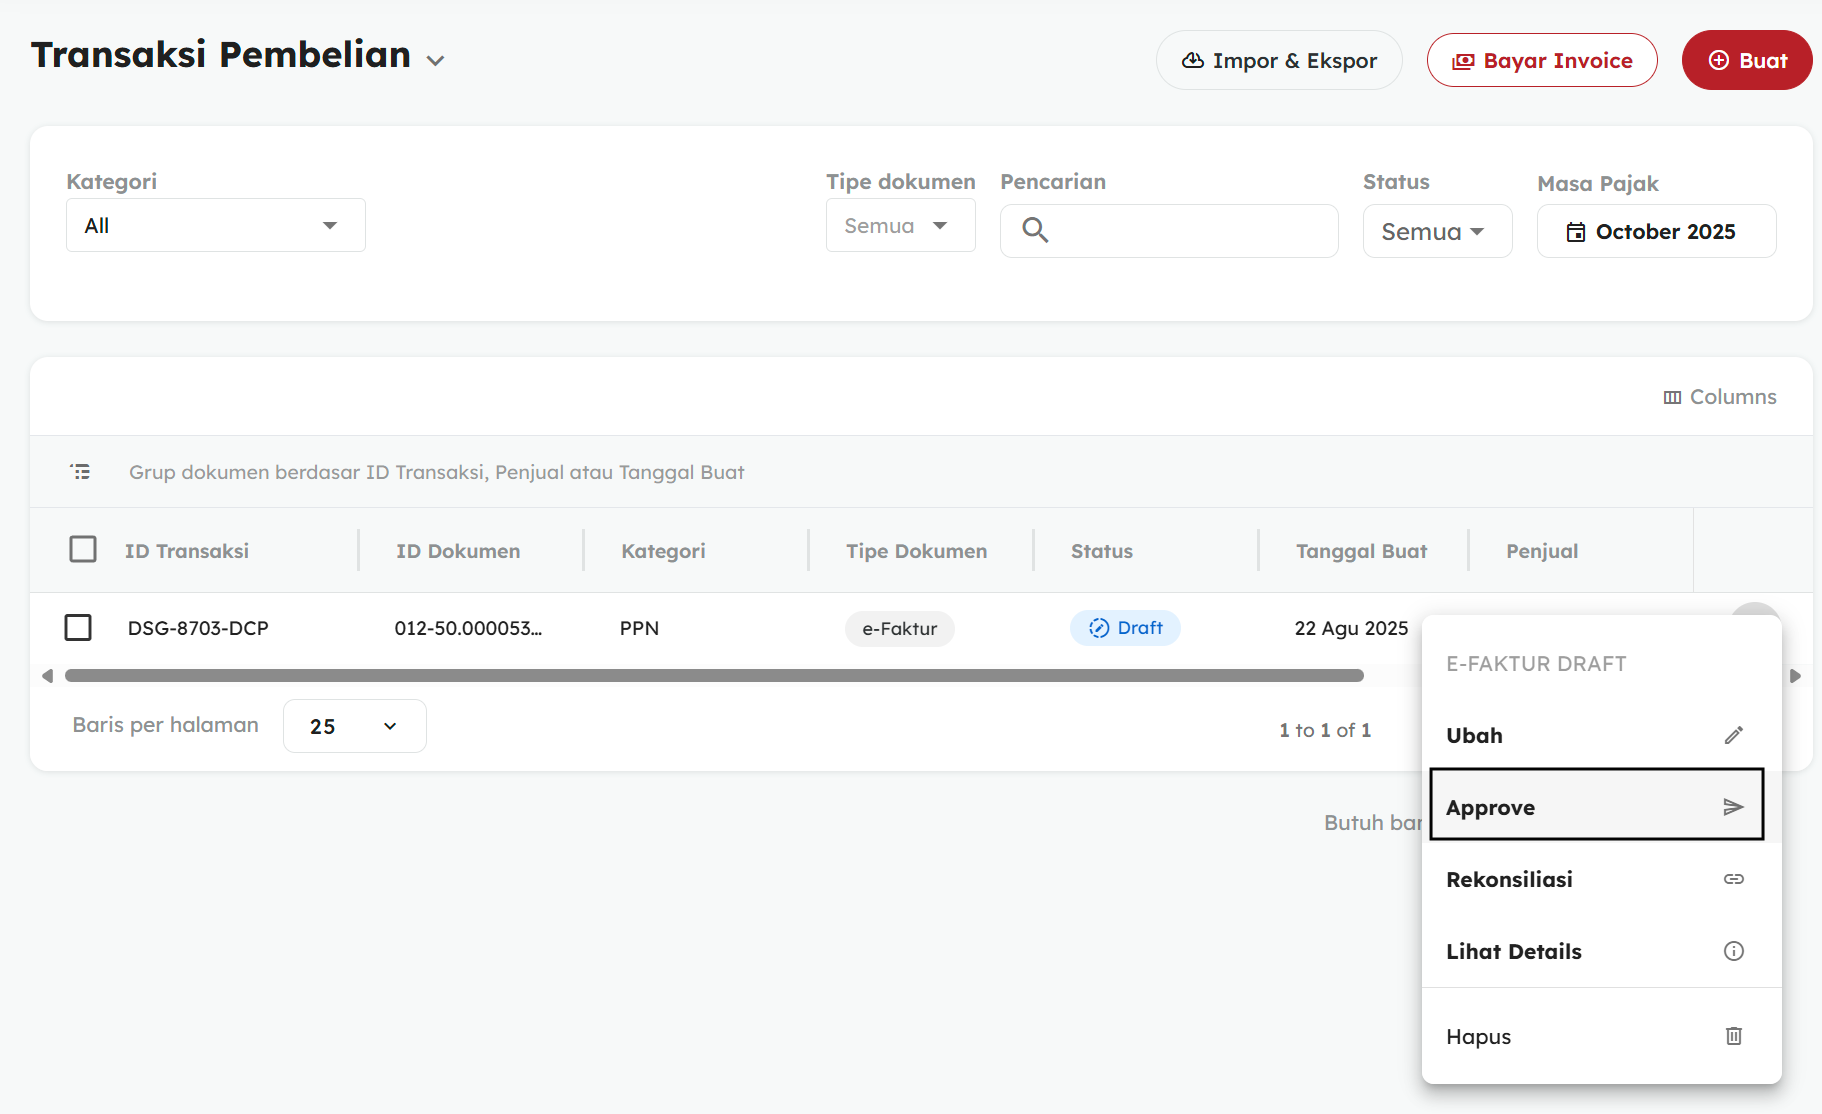Click the trash icon beside Hapus
Screen dimensions: 1822x1114
point(1734,1036)
